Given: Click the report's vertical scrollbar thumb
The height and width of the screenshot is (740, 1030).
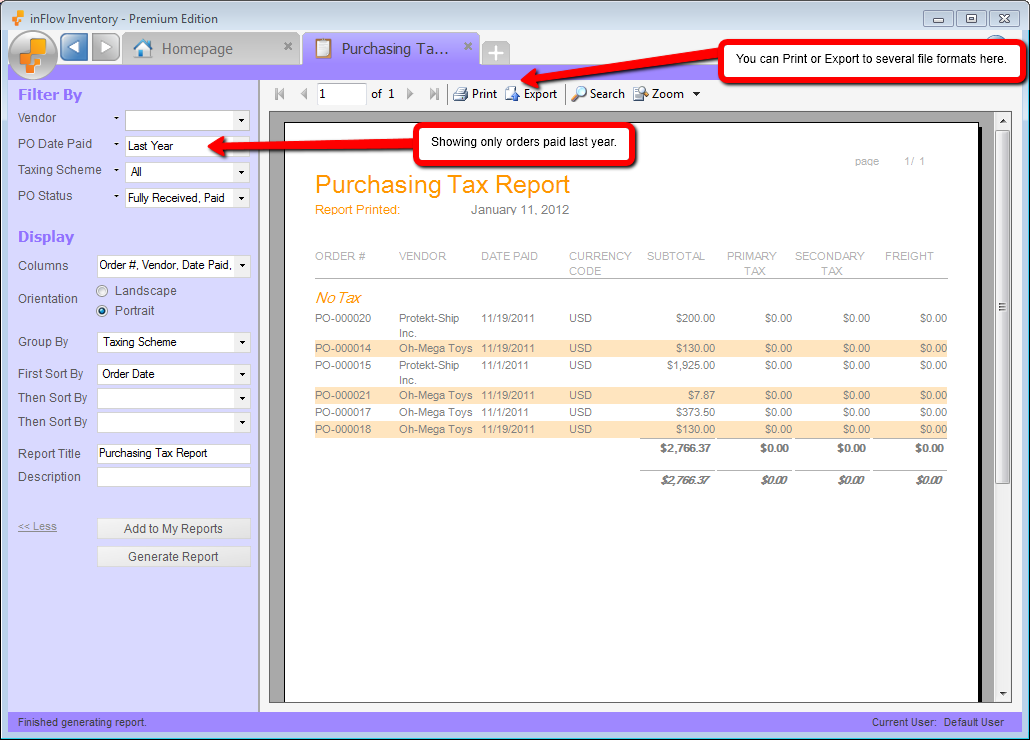Looking at the screenshot, I should (1002, 307).
